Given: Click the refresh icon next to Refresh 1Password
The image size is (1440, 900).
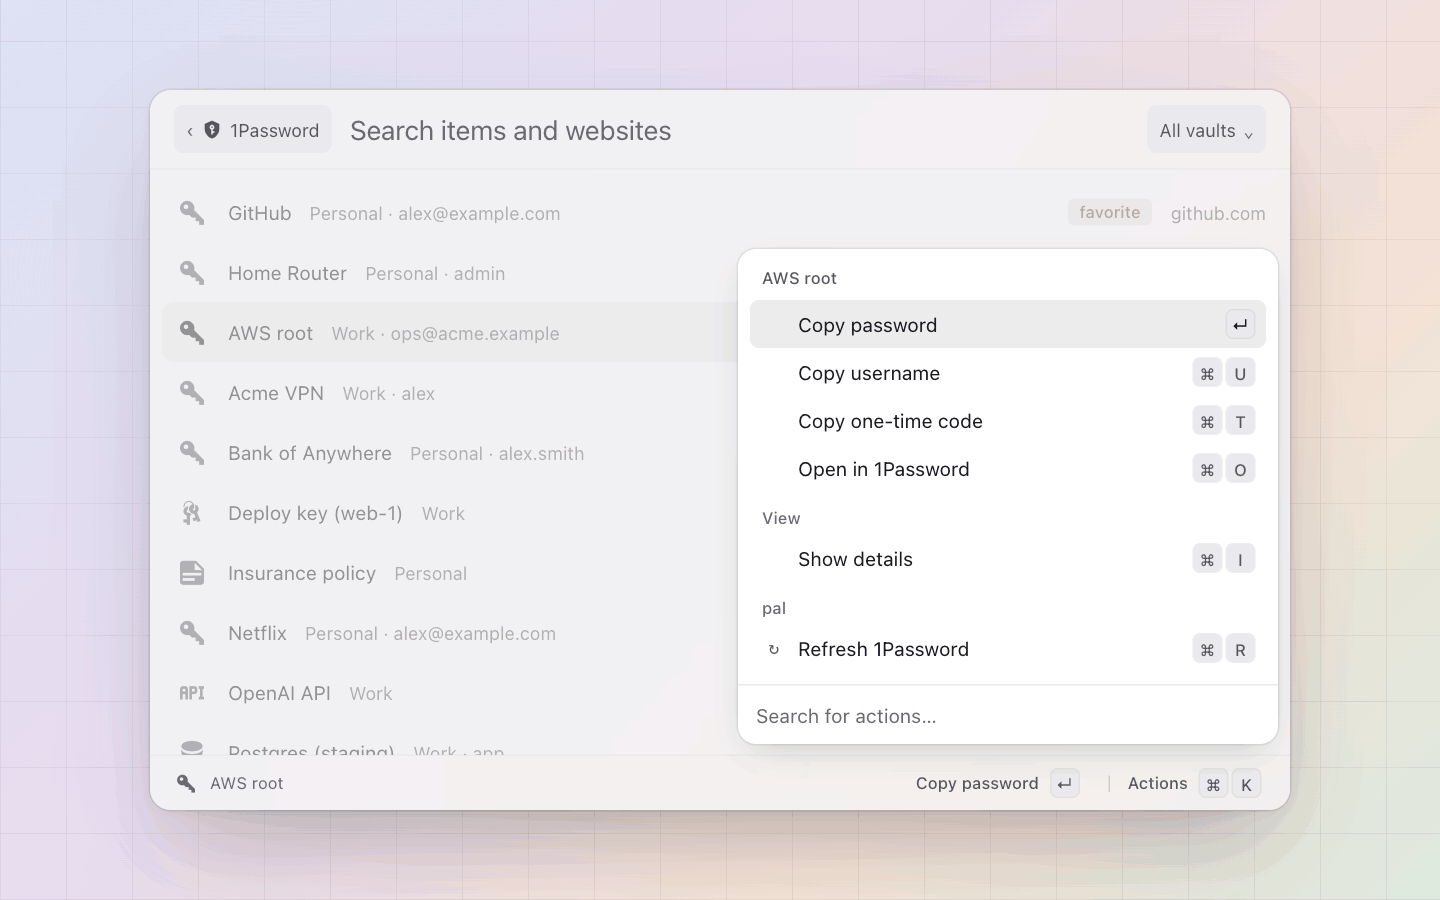Looking at the screenshot, I should point(773,650).
